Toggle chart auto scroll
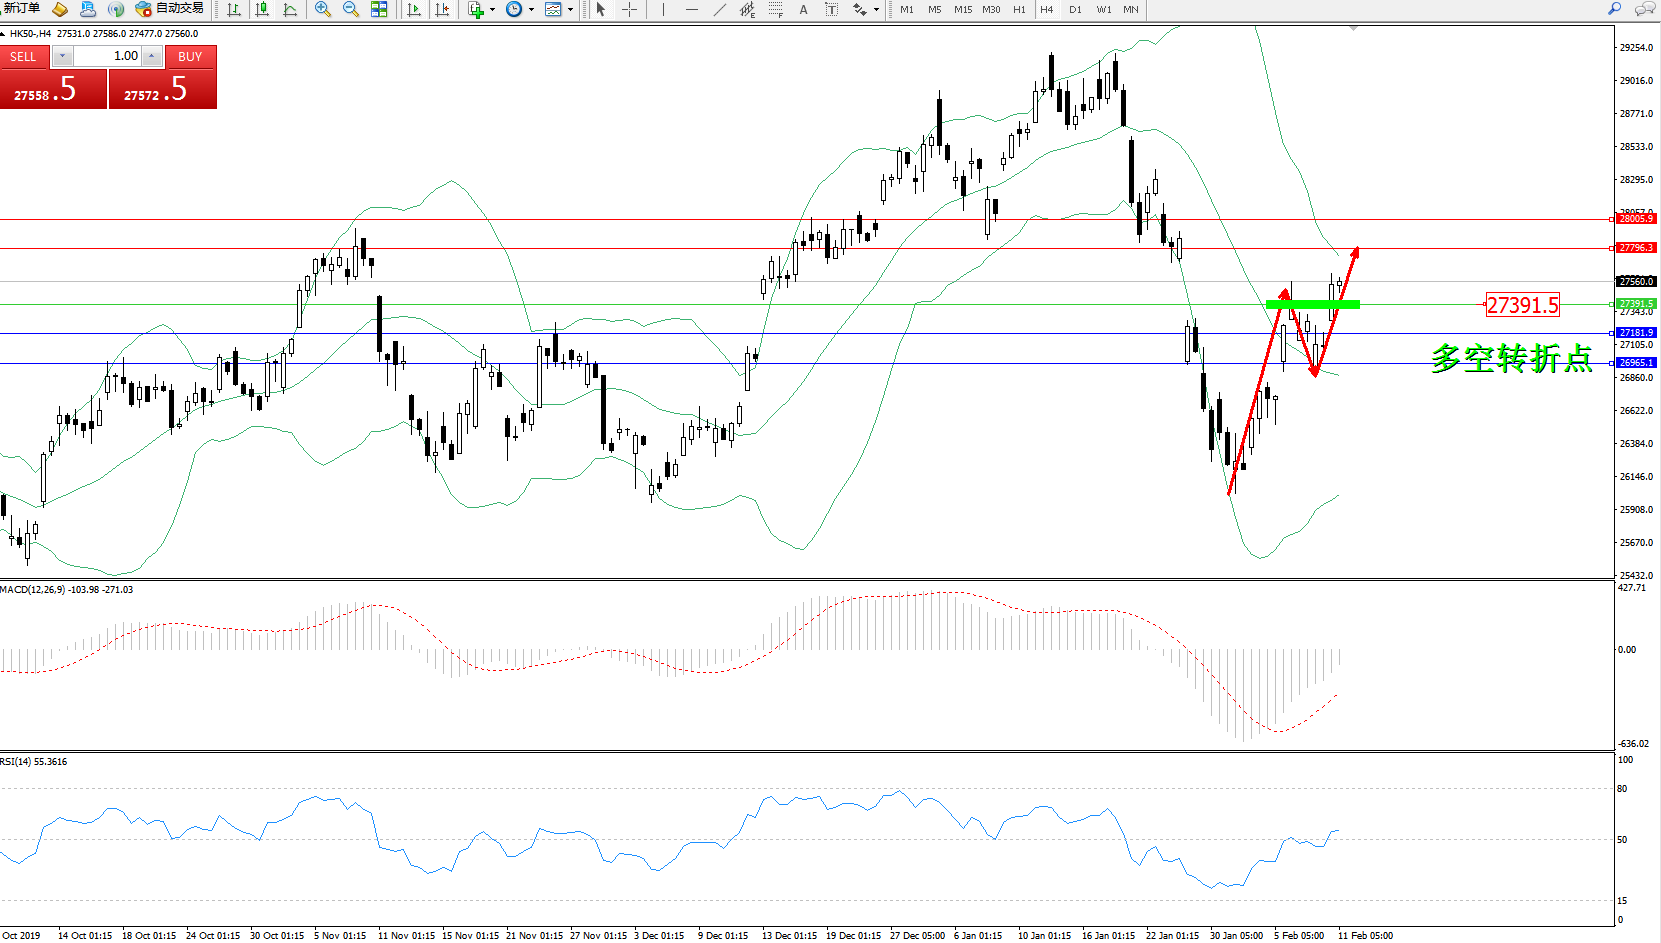 coord(414,9)
